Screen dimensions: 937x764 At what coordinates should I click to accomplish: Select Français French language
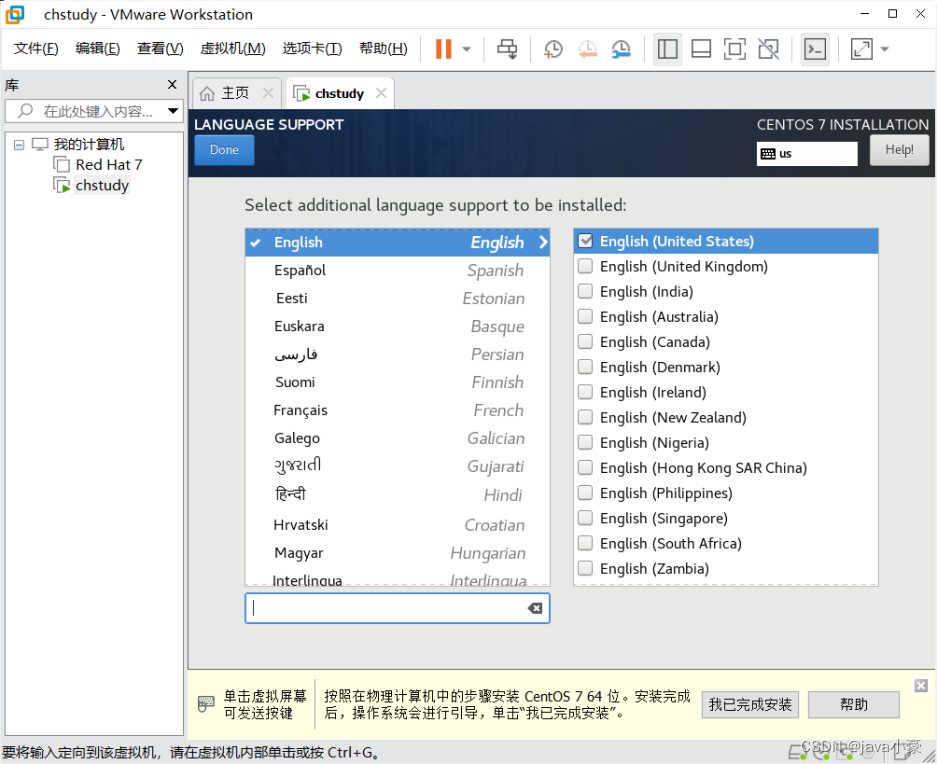click(397, 411)
